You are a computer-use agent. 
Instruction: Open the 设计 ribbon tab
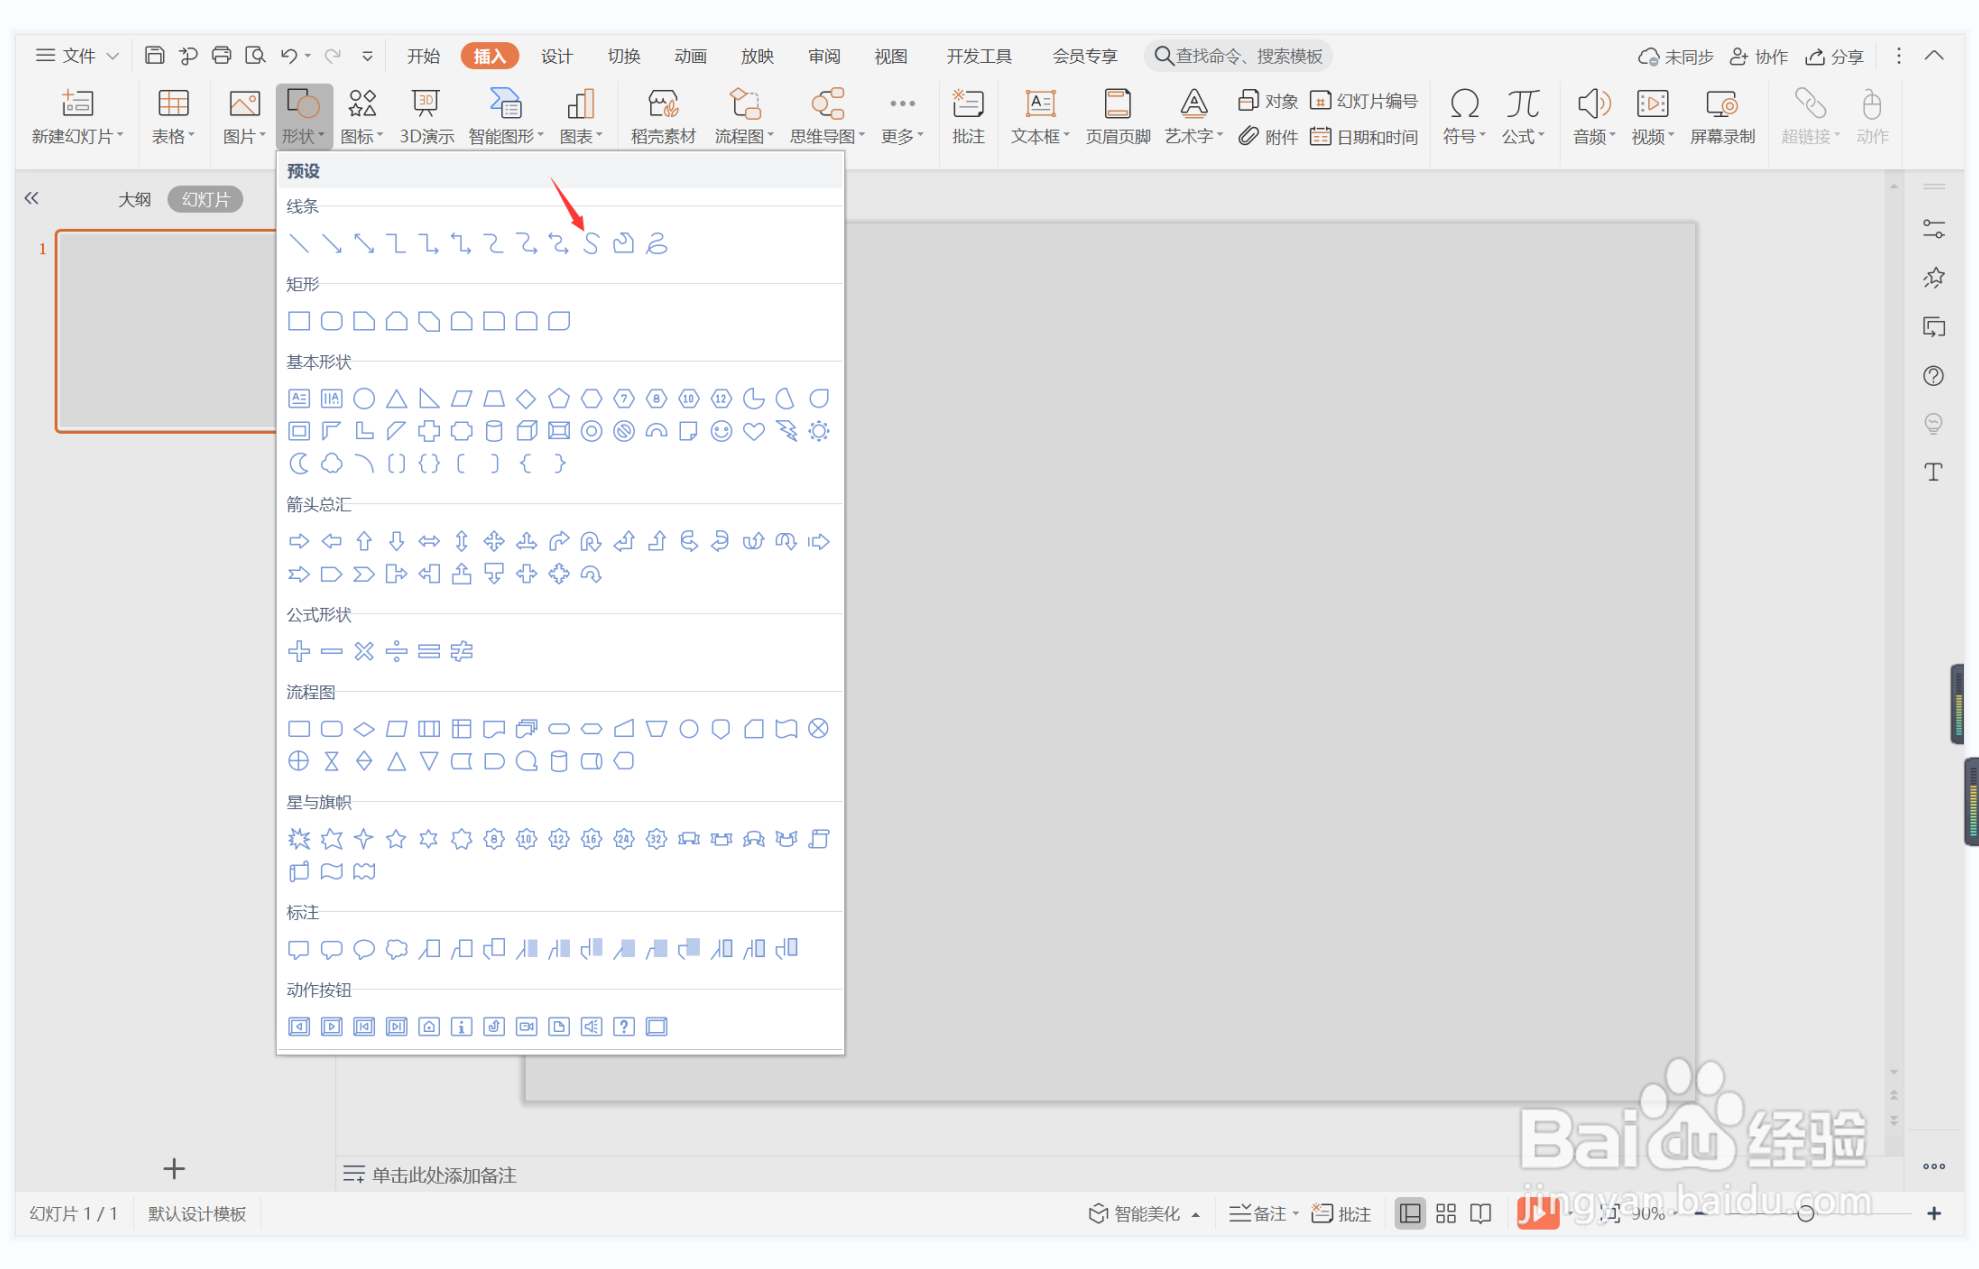(x=557, y=56)
